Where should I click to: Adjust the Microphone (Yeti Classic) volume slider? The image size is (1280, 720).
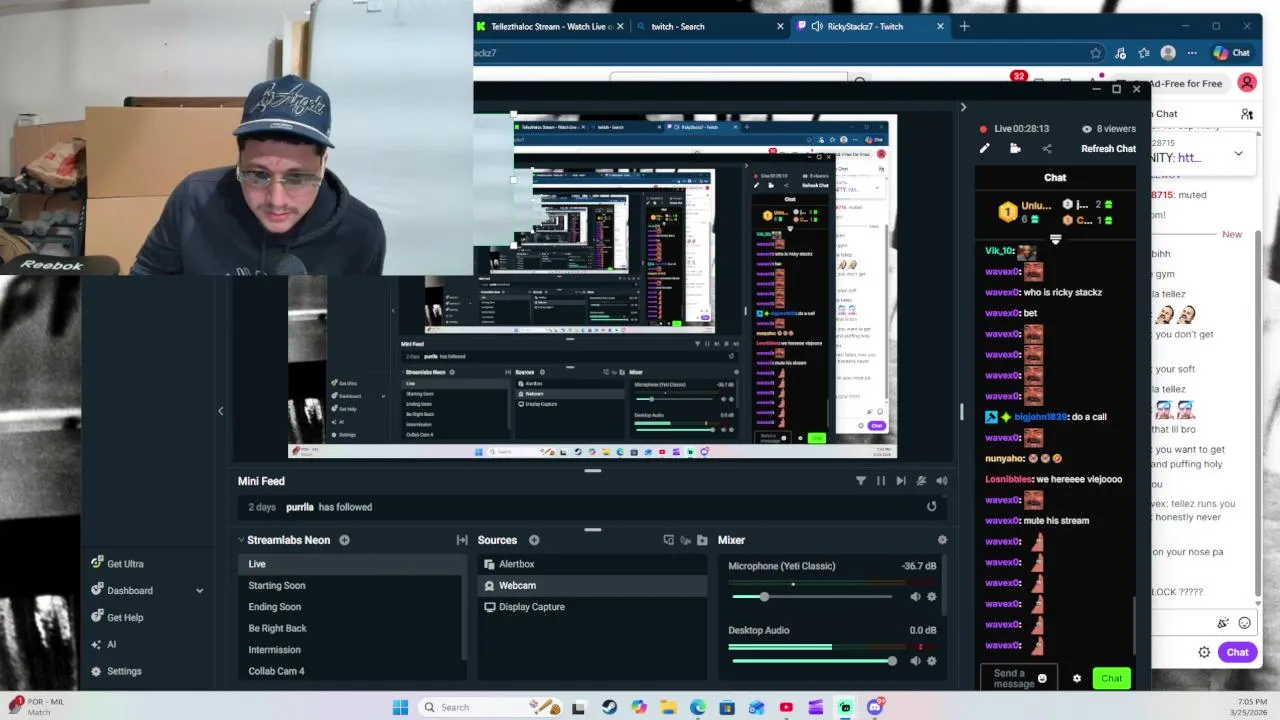click(x=812, y=597)
